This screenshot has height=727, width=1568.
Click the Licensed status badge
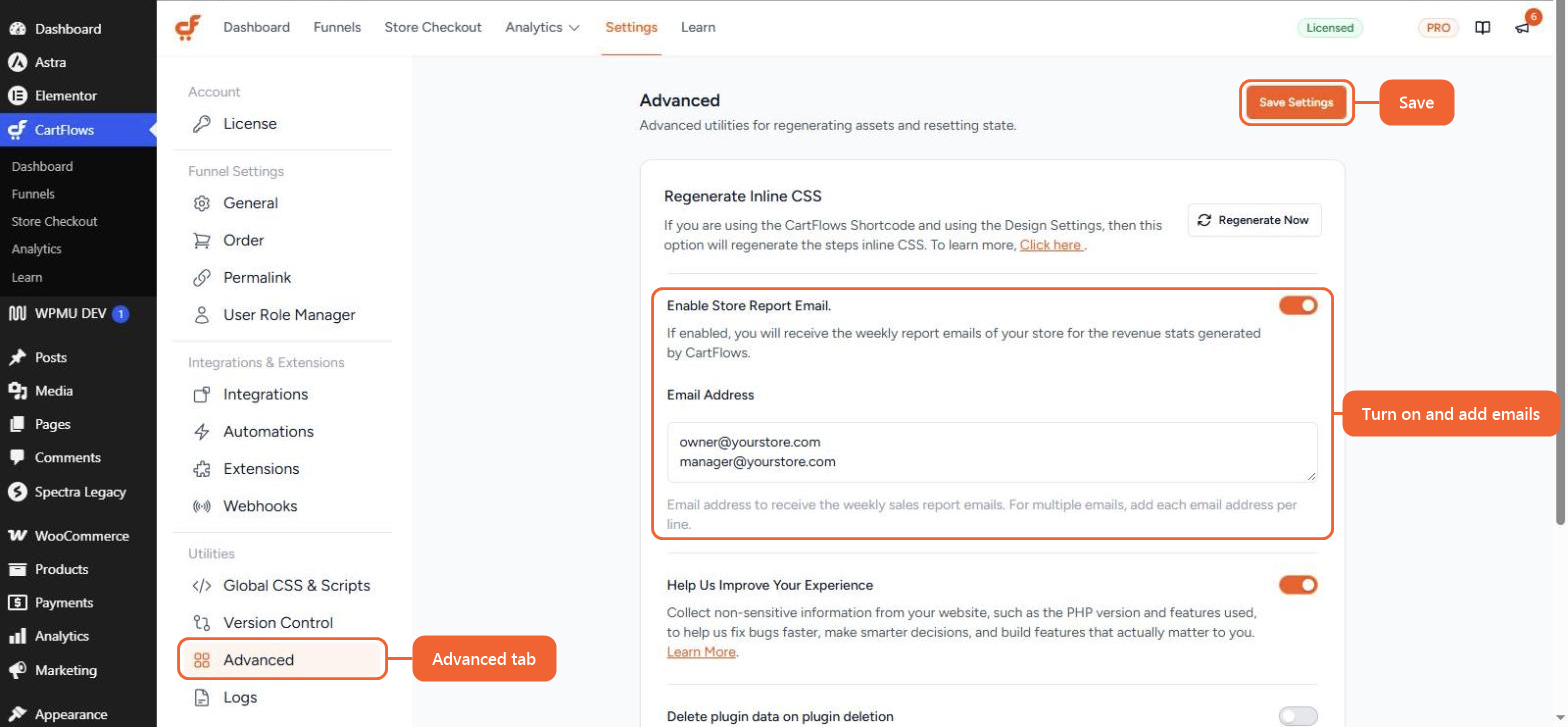coord(1331,28)
